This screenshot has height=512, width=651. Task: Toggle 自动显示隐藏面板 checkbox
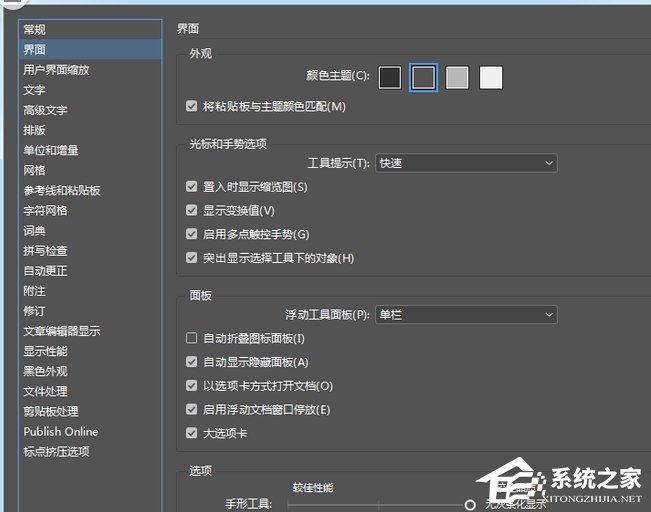(191, 362)
